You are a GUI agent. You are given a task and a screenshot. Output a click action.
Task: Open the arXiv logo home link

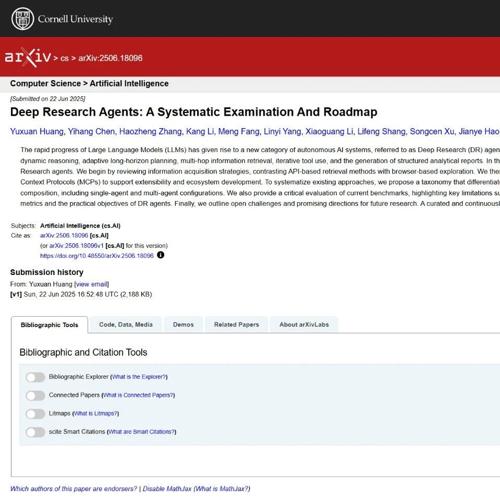[x=28, y=57]
